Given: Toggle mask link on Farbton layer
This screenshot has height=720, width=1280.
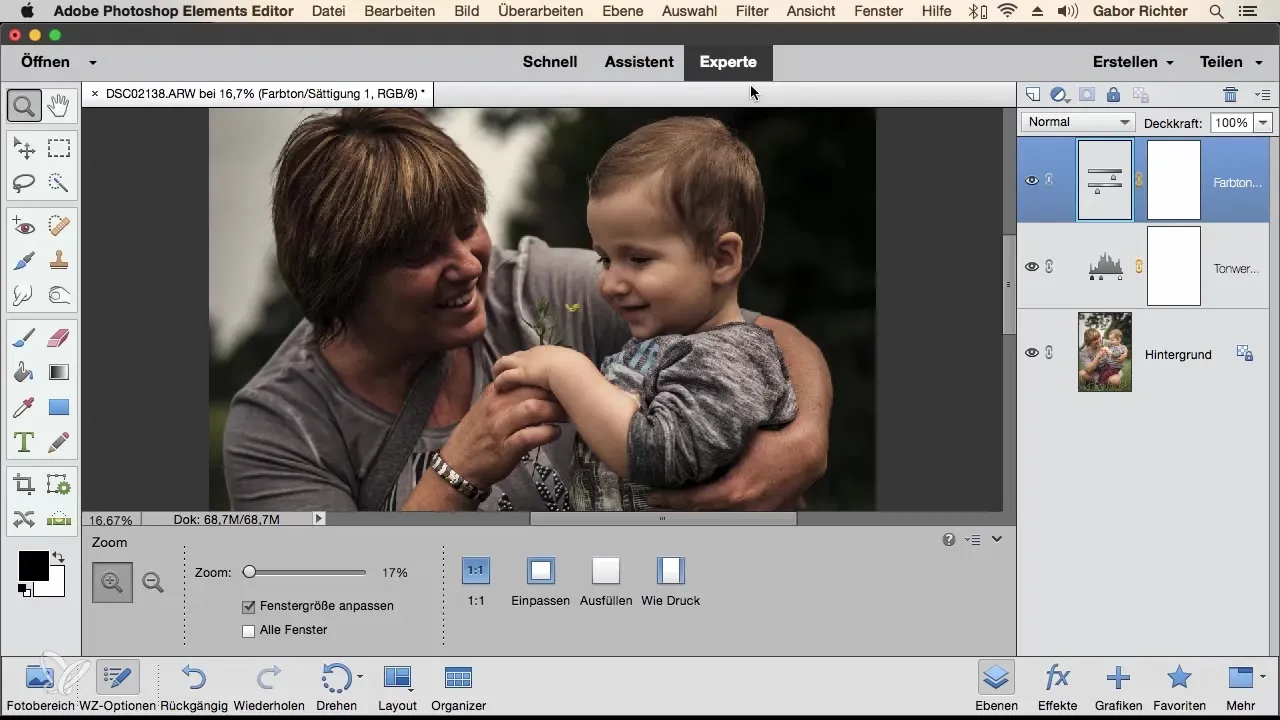Looking at the screenshot, I should pos(1139,181).
